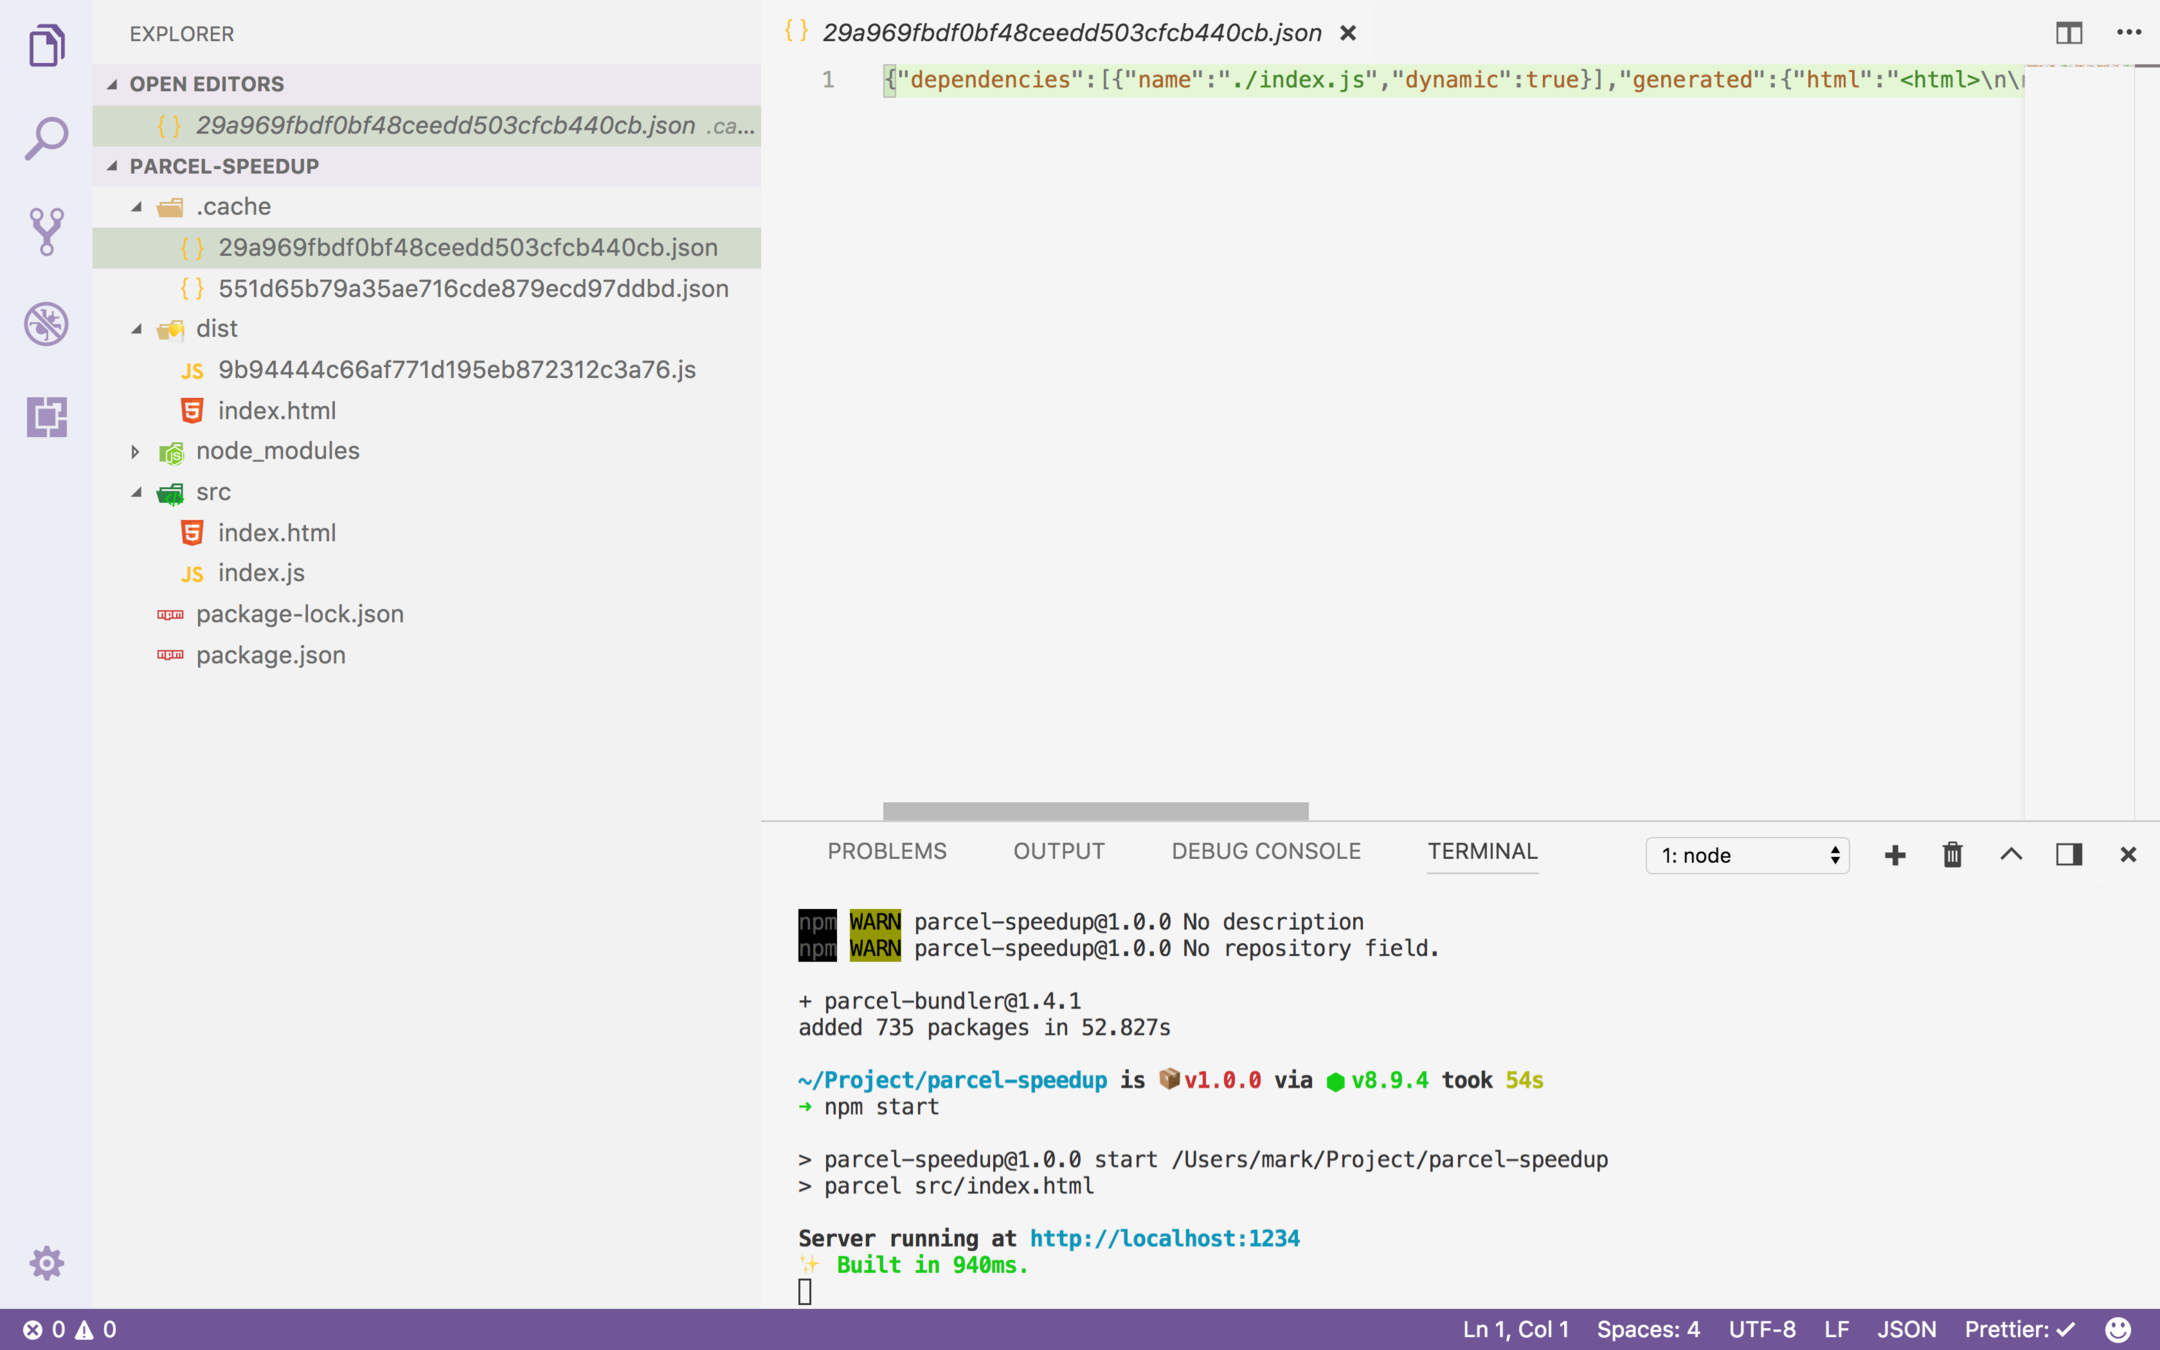Collapse the .cache folder
2160x1350 pixels.
click(136, 206)
